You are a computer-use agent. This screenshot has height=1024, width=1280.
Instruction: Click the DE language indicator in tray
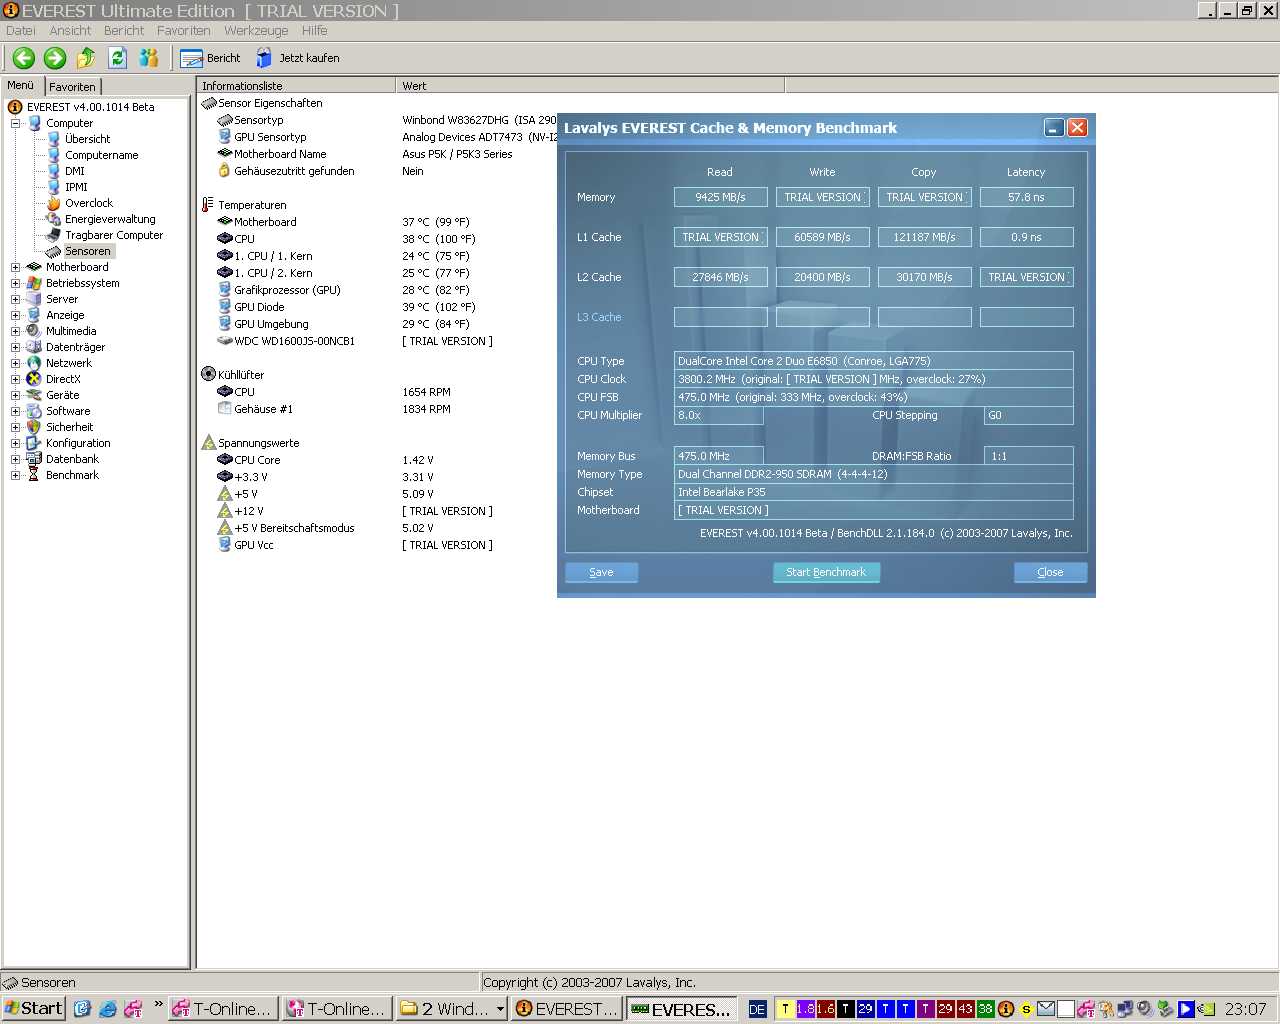pyautogui.click(x=757, y=1009)
